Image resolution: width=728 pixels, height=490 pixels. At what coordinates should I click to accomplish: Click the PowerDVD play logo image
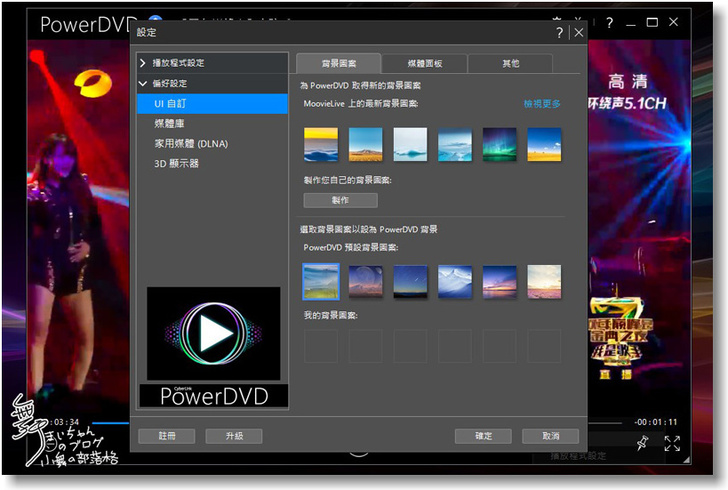tap(214, 335)
